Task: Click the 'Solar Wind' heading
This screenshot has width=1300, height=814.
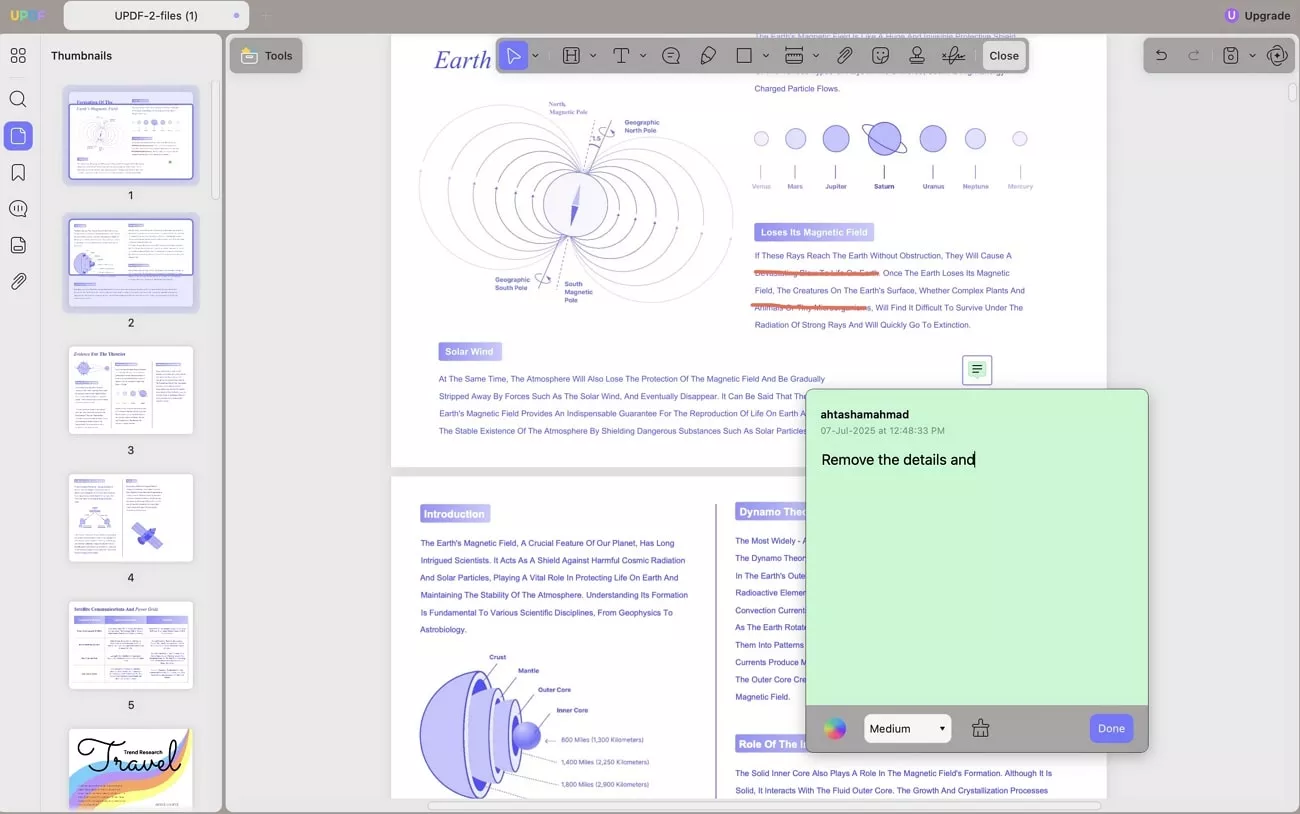Action: [469, 352]
